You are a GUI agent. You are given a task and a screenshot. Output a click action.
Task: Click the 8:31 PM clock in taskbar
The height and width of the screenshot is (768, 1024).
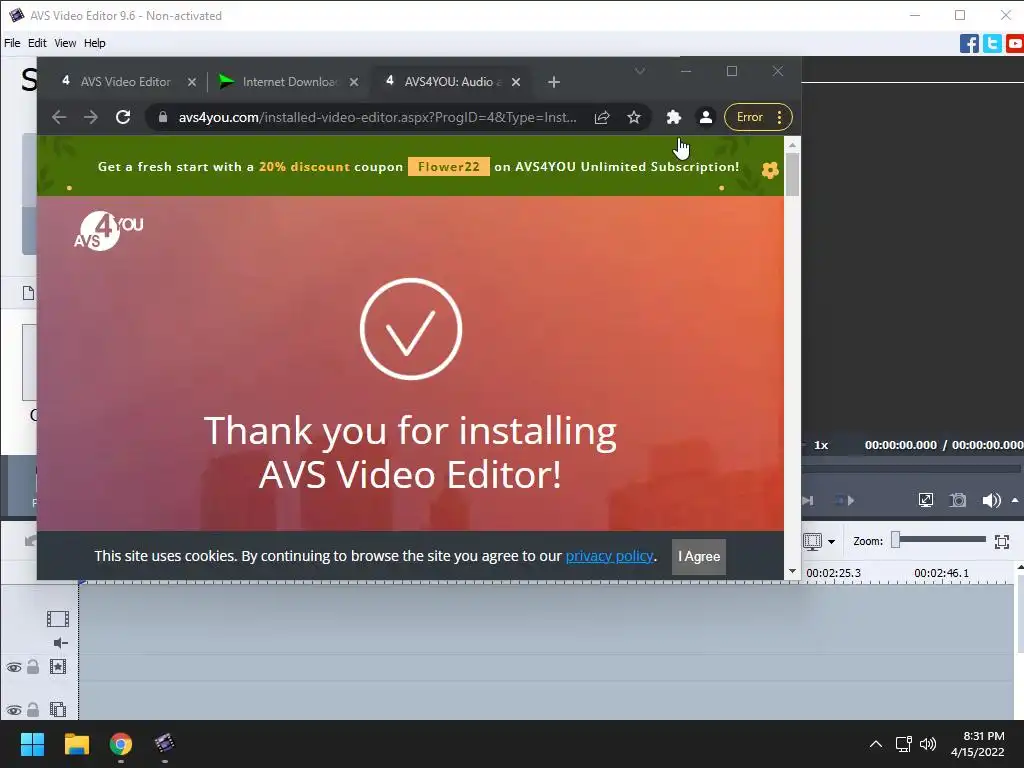[983, 736]
